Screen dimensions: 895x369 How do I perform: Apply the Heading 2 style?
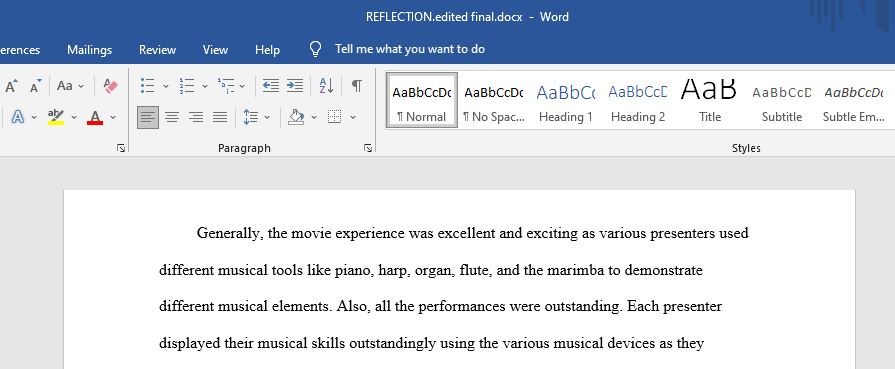click(x=638, y=99)
